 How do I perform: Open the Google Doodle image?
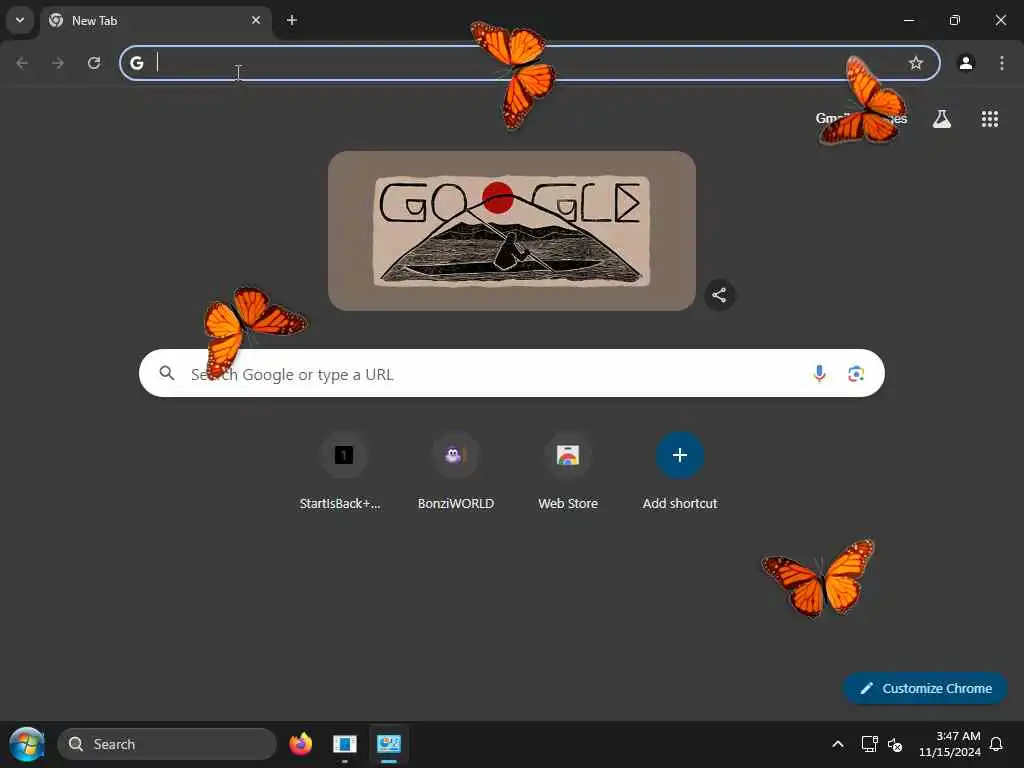(512, 231)
